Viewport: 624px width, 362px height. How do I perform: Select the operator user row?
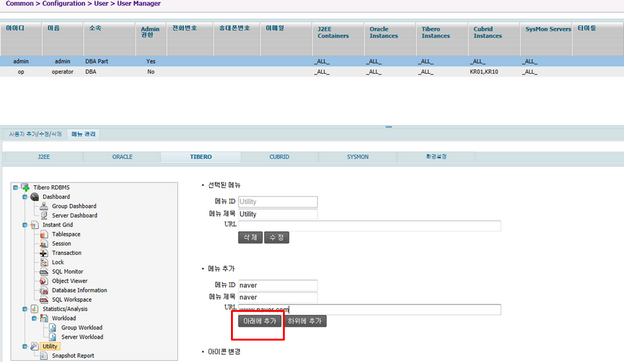(312, 72)
